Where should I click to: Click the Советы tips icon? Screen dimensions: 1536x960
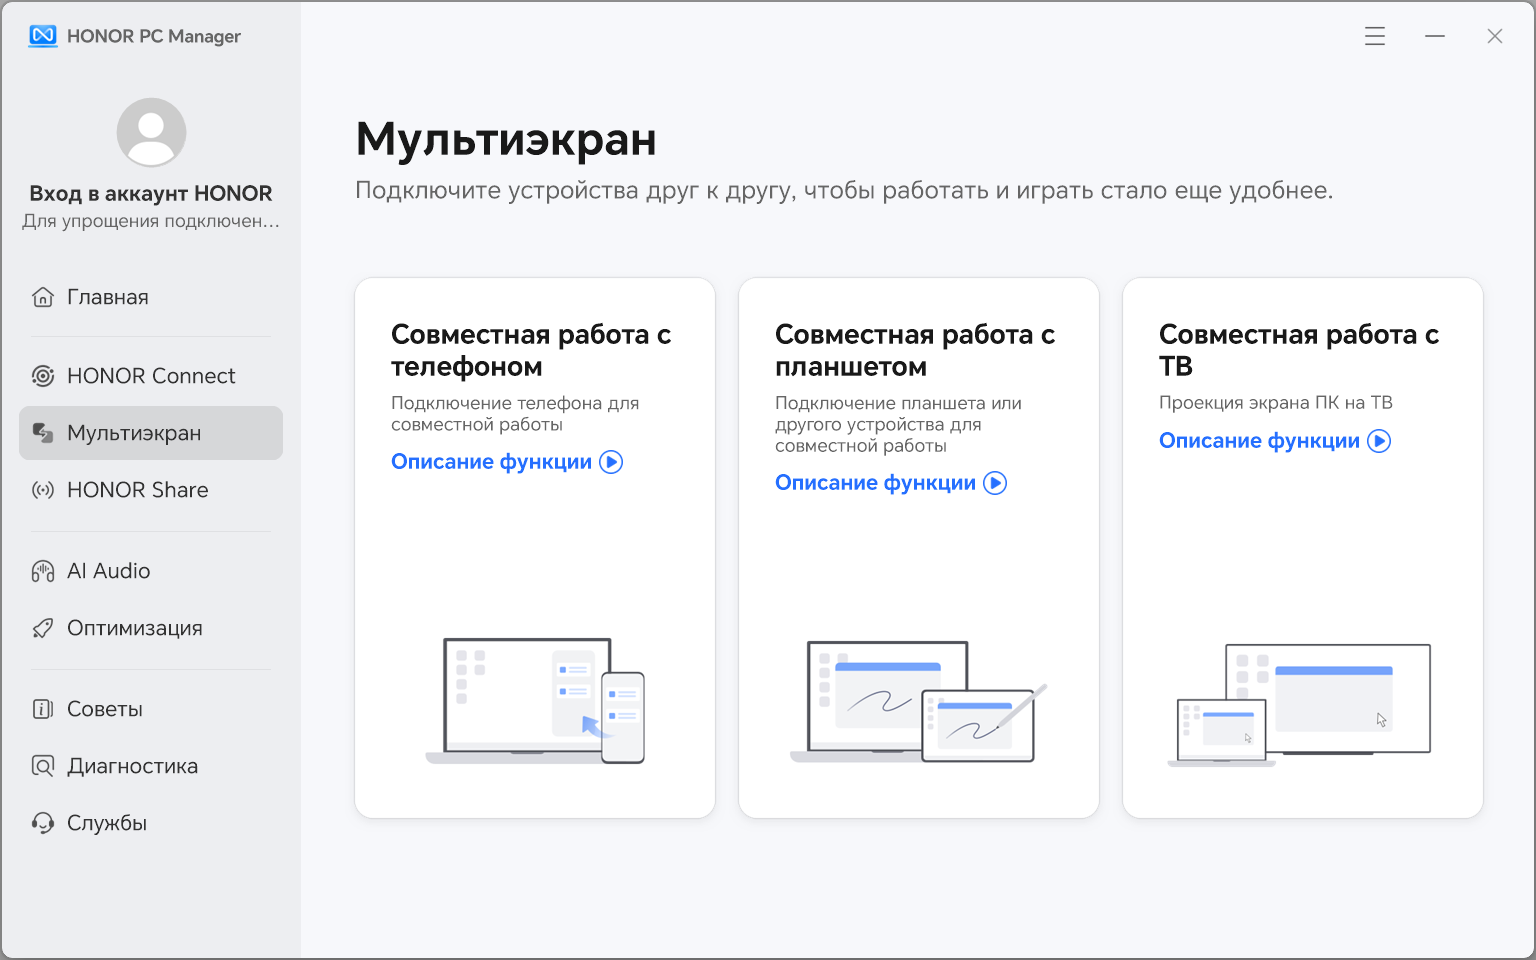(43, 709)
